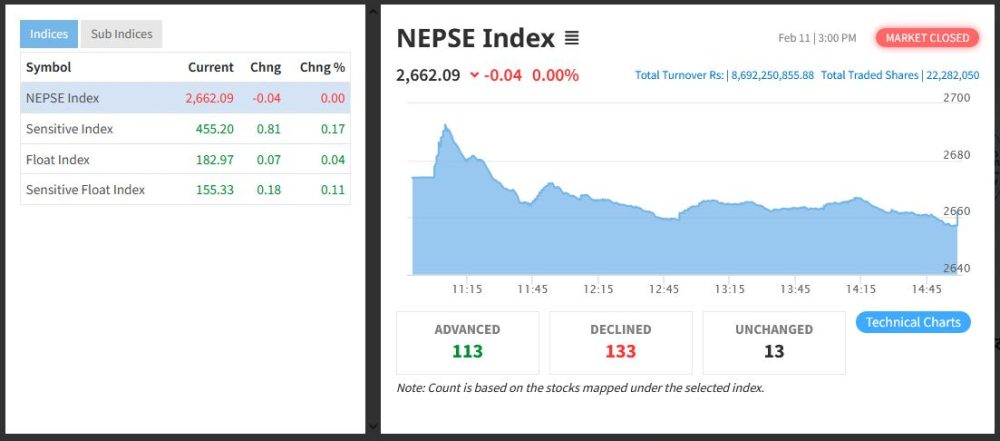Sort table by Chng % column header
Viewport: 1000px width, 441px height.
pos(322,67)
